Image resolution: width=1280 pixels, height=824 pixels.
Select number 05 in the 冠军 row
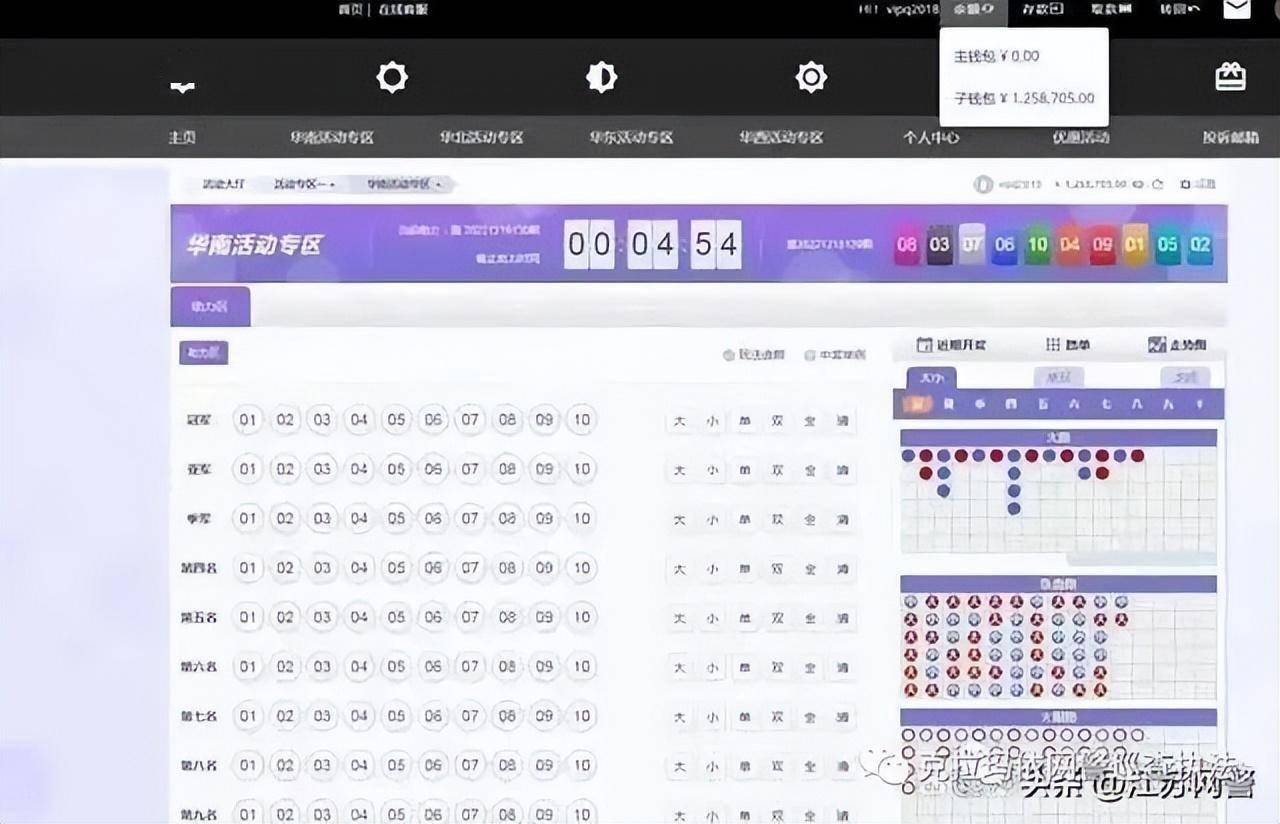coord(396,421)
